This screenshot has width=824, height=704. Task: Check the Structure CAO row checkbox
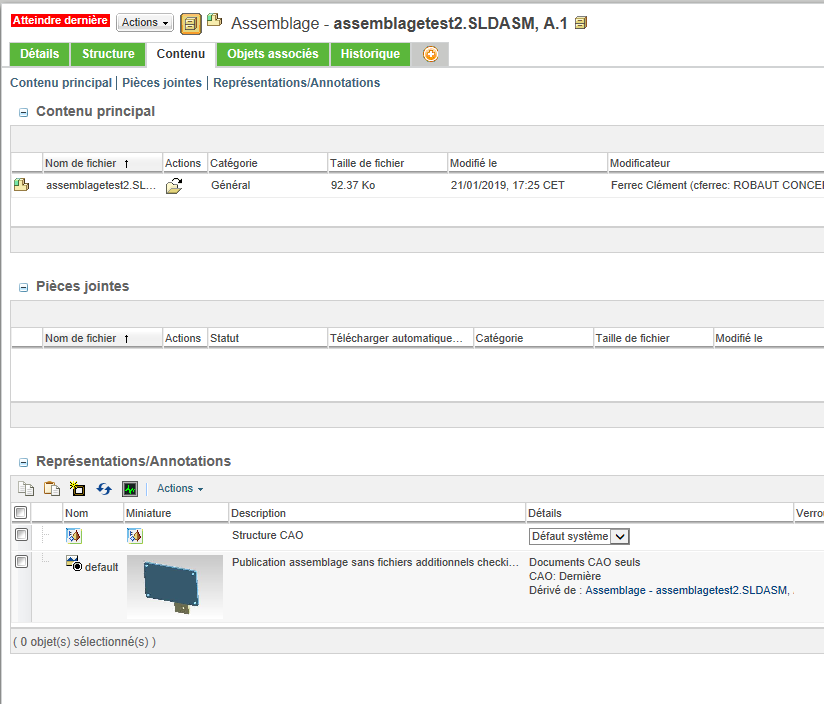click(x=21, y=535)
